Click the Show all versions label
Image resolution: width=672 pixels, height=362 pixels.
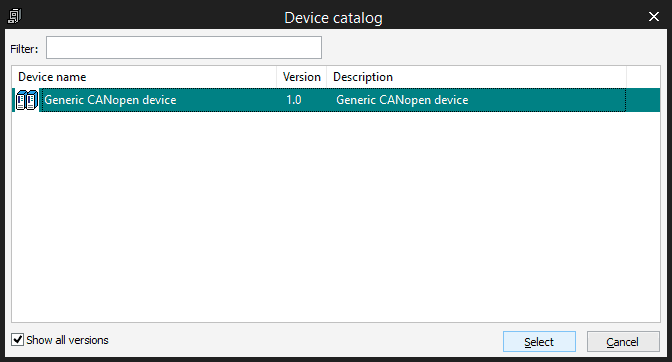point(67,340)
